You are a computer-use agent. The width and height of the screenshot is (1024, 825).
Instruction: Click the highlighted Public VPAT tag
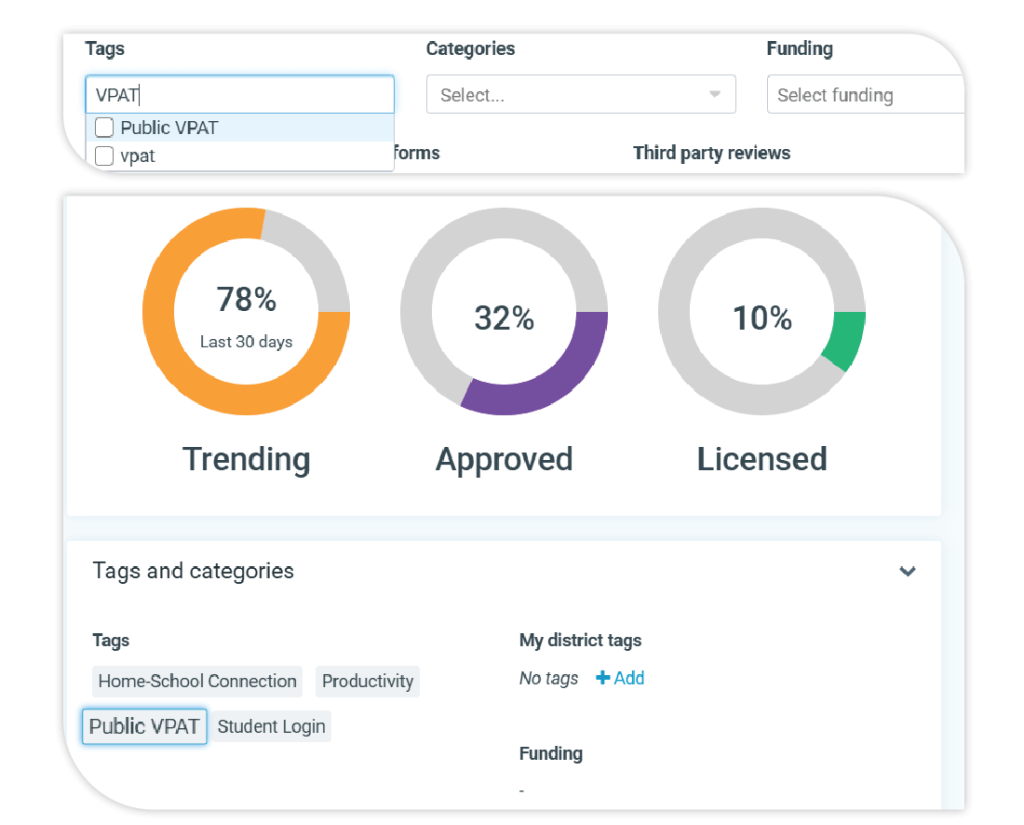[x=144, y=726]
